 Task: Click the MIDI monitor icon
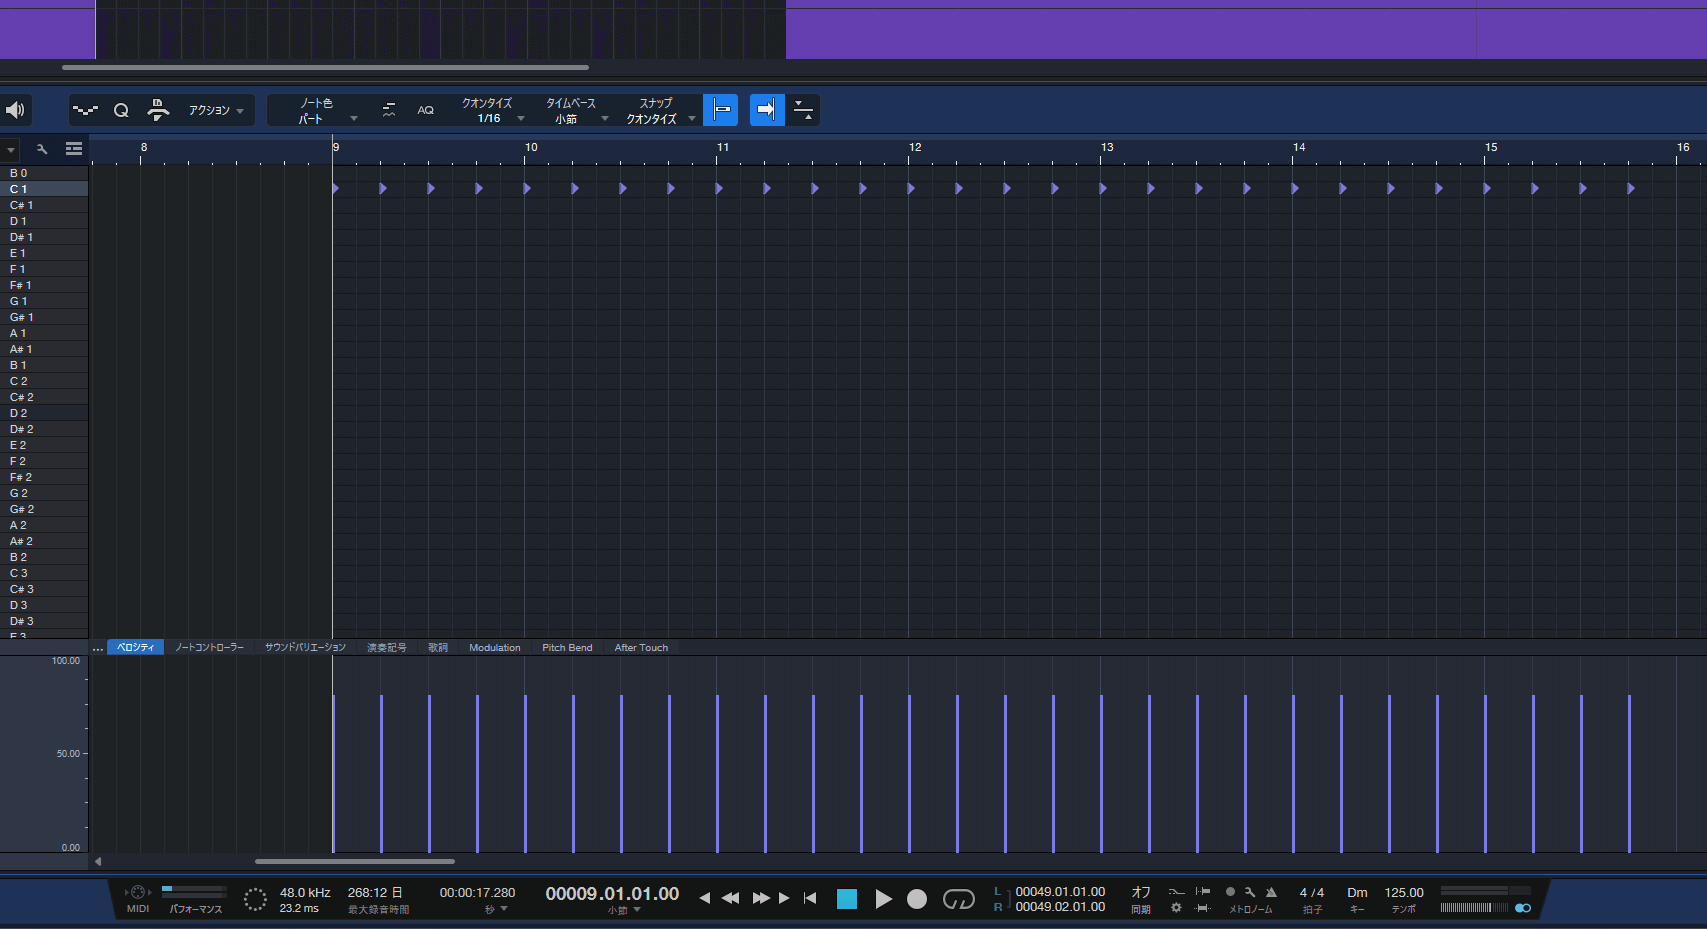[x=138, y=893]
